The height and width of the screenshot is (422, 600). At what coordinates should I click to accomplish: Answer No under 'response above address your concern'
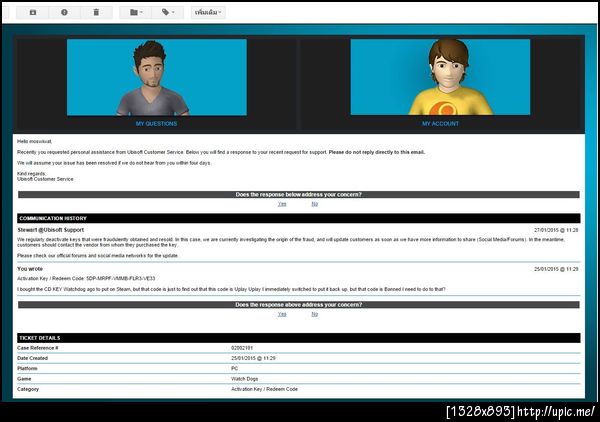[315, 314]
